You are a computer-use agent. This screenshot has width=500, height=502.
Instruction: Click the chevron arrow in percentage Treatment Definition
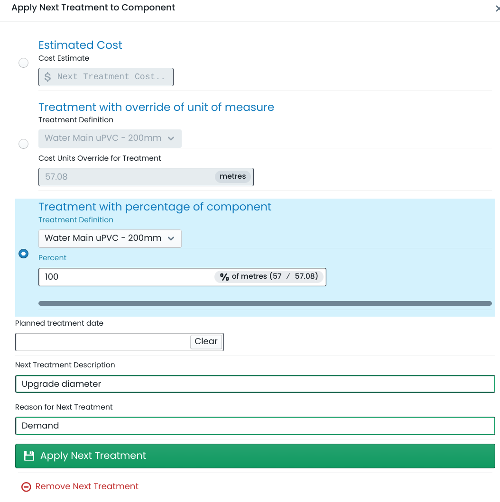tap(171, 238)
